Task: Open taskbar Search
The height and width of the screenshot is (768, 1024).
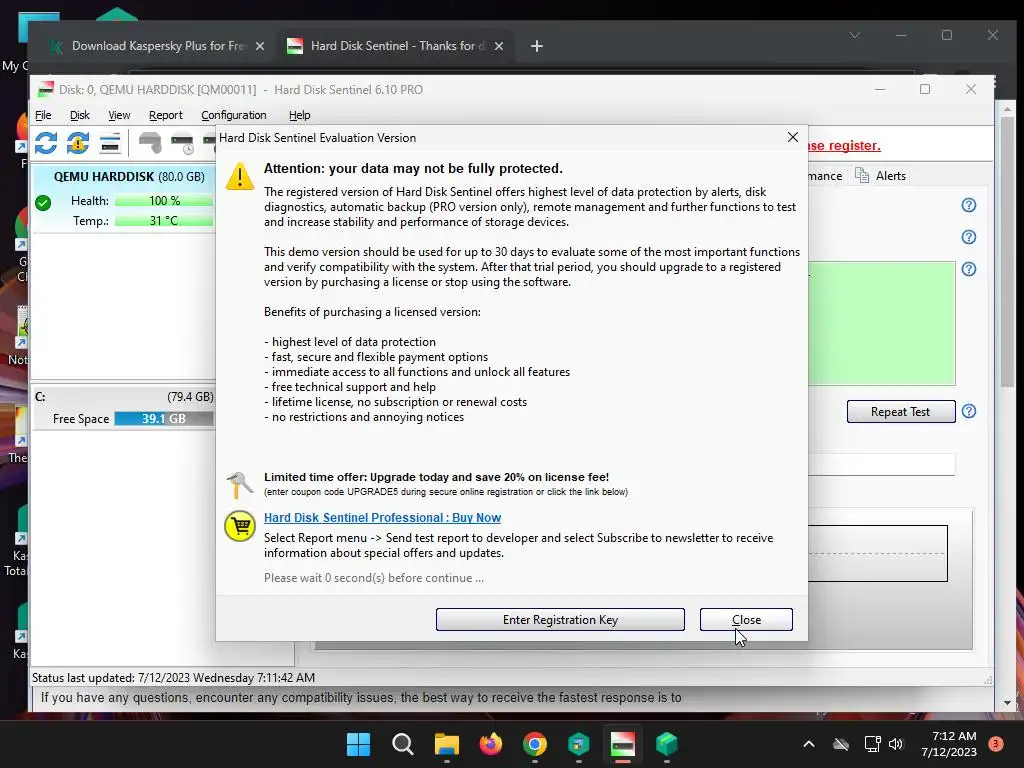Action: pyautogui.click(x=402, y=744)
